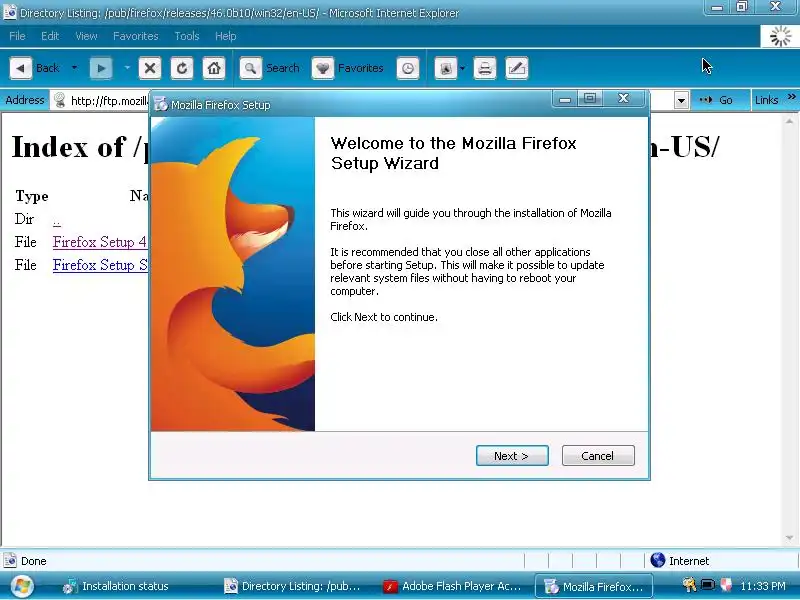
Task: Open the View menu
Action: click(x=86, y=36)
